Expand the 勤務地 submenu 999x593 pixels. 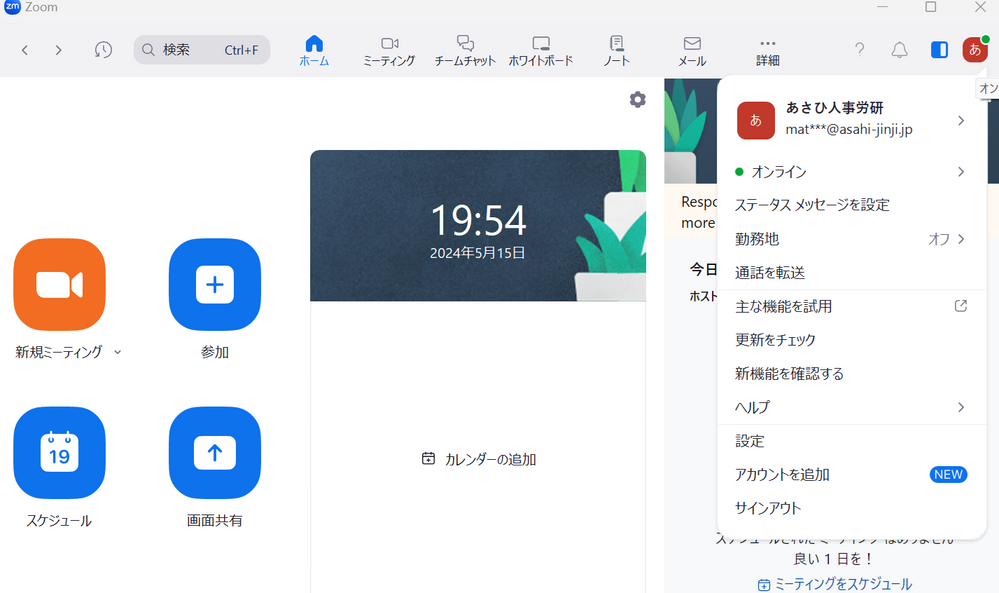click(960, 239)
